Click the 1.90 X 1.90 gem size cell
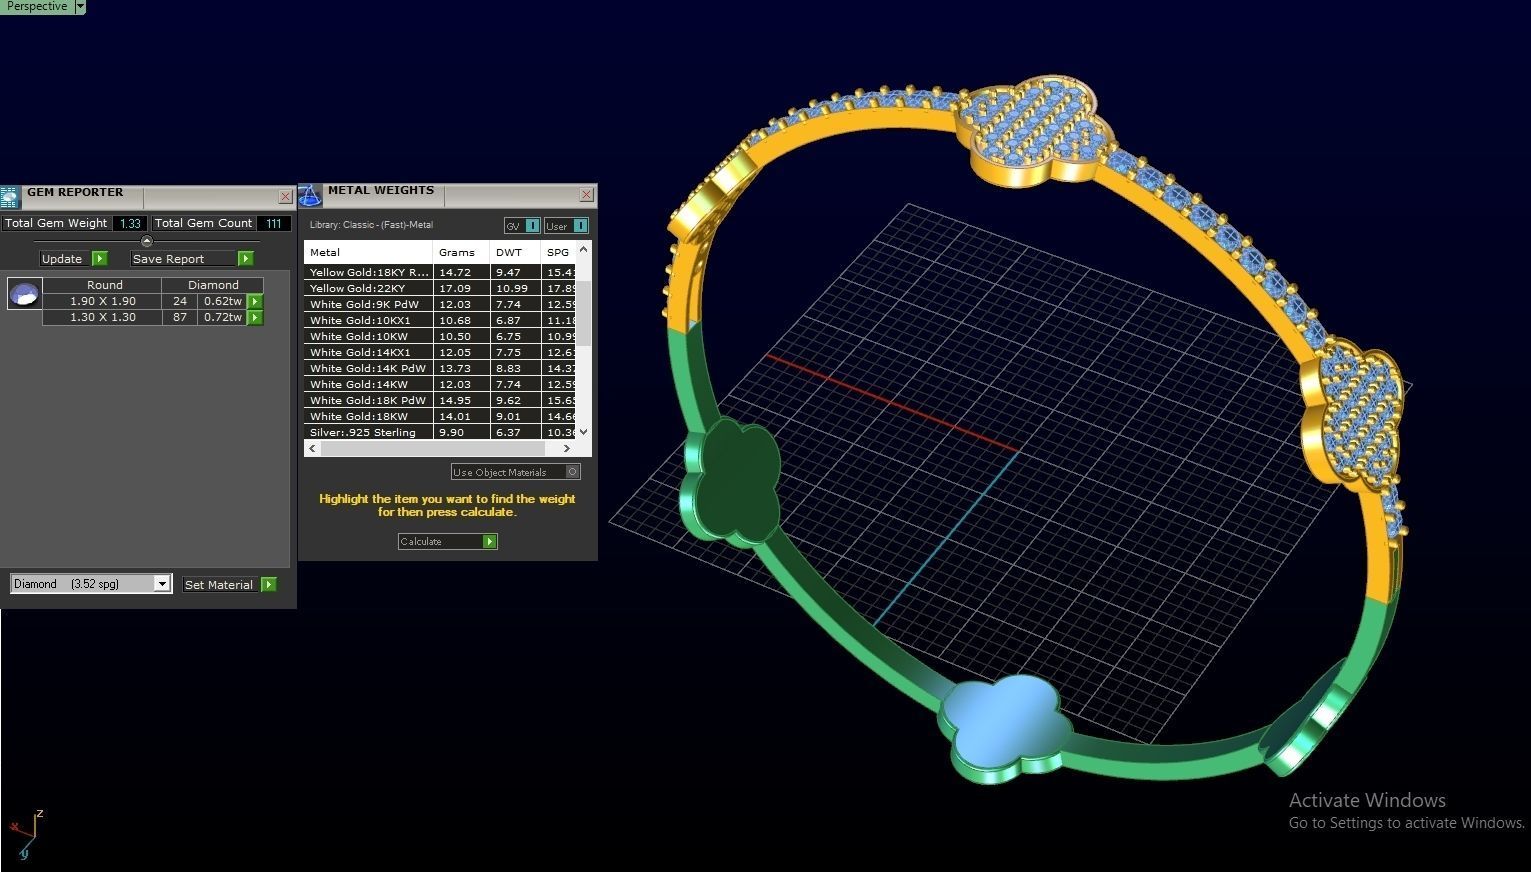Screen dimensions: 1531x872 point(102,301)
